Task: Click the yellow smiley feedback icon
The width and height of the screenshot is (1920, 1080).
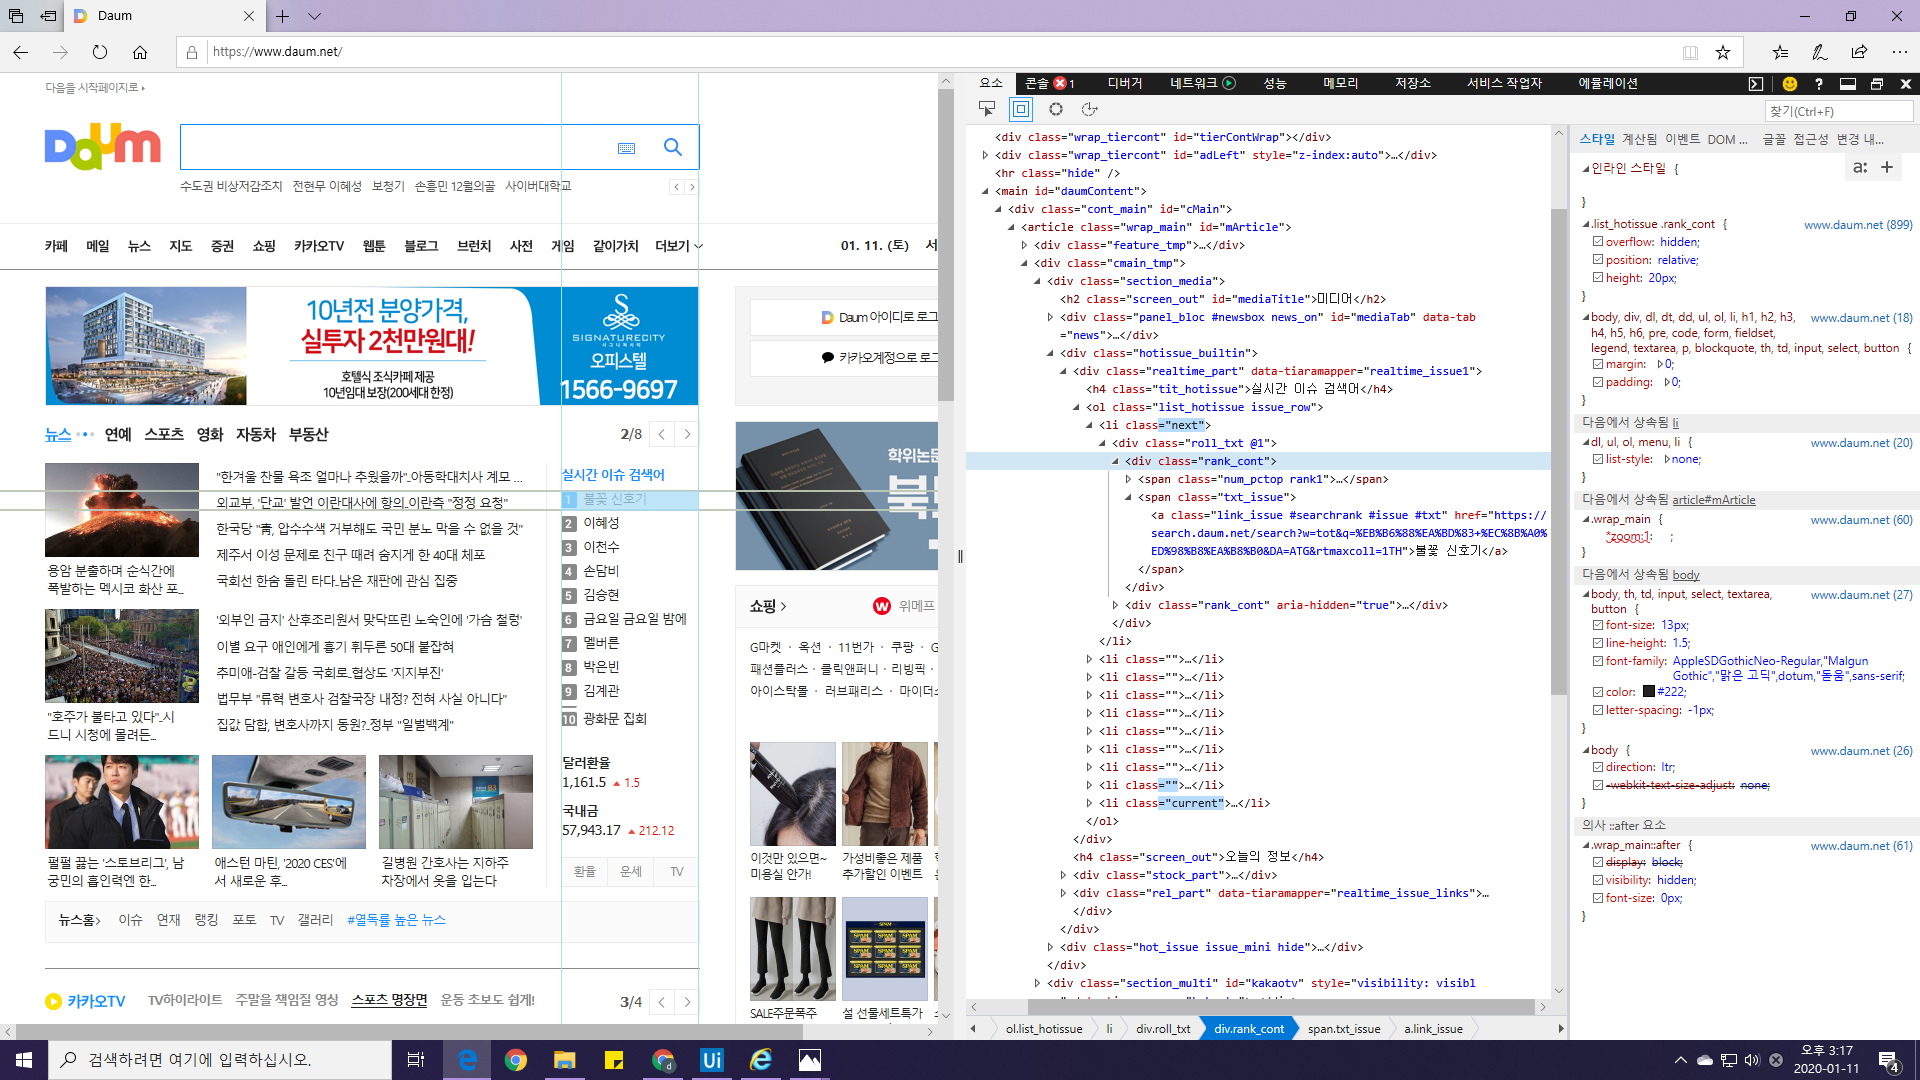Action: [x=1790, y=84]
